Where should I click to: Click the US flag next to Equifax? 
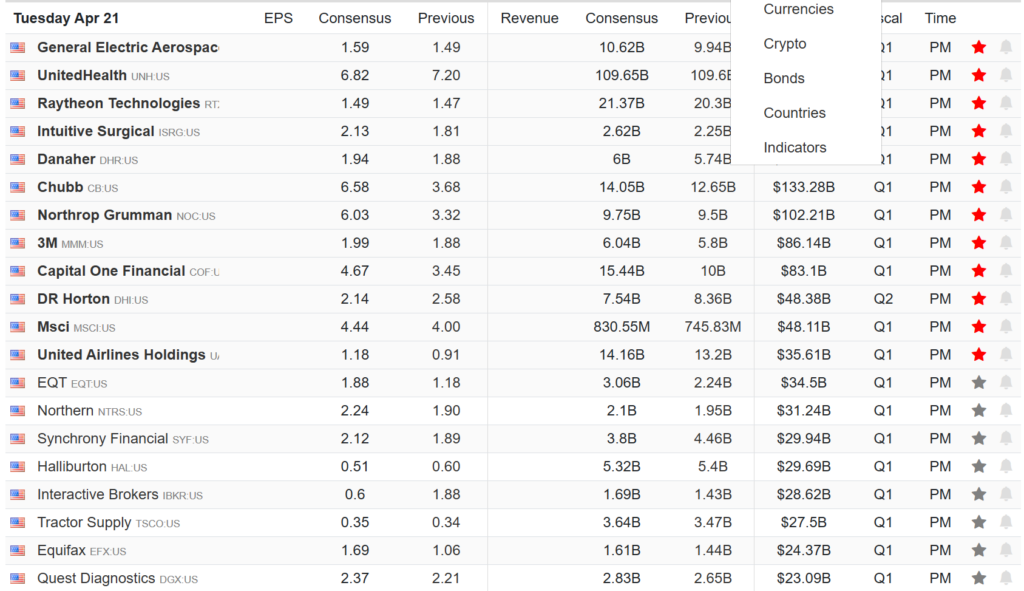tap(15, 550)
